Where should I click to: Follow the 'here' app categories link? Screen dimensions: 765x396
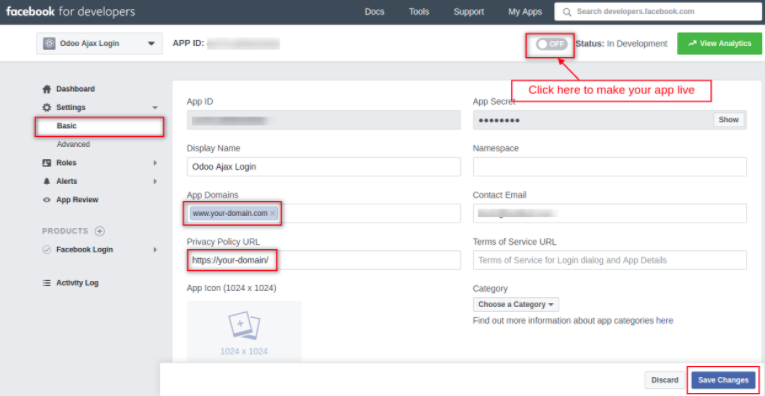[x=664, y=321]
